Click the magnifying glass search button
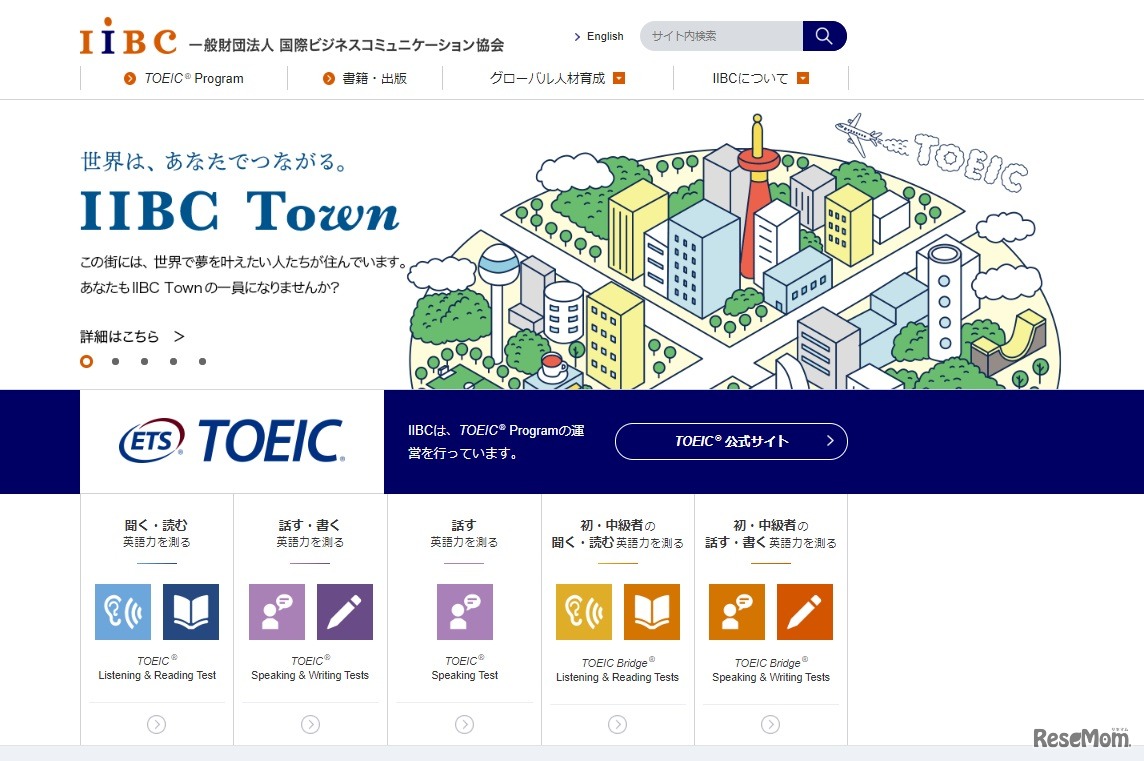The width and height of the screenshot is (1144, 761). [x=824, y=36]
